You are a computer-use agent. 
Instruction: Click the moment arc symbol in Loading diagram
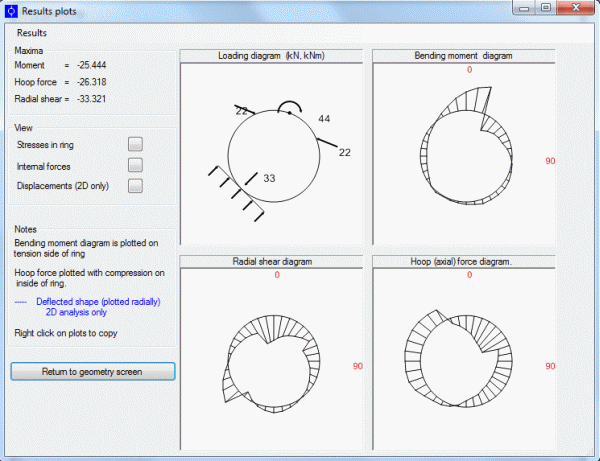(x=290, y=108)
